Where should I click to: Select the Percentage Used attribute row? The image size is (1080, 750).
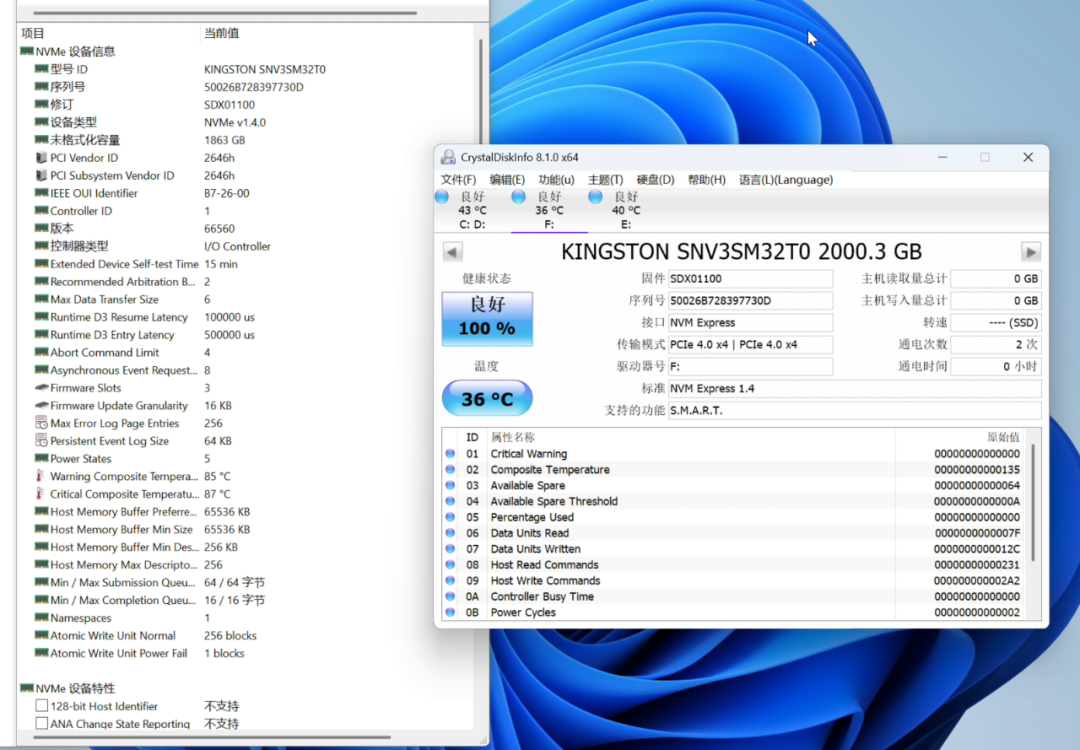[734, 517]
